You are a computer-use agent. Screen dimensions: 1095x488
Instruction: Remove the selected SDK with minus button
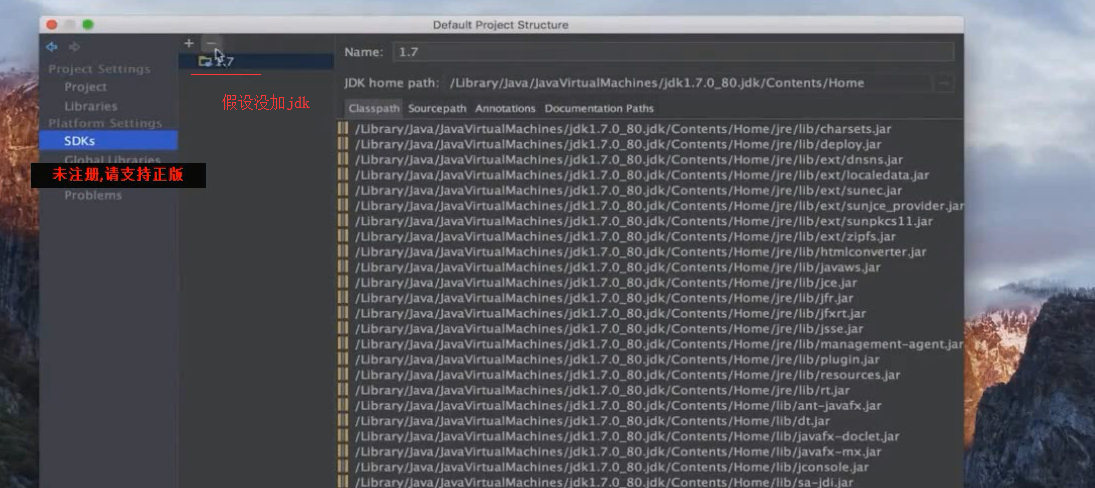[212, 43]
